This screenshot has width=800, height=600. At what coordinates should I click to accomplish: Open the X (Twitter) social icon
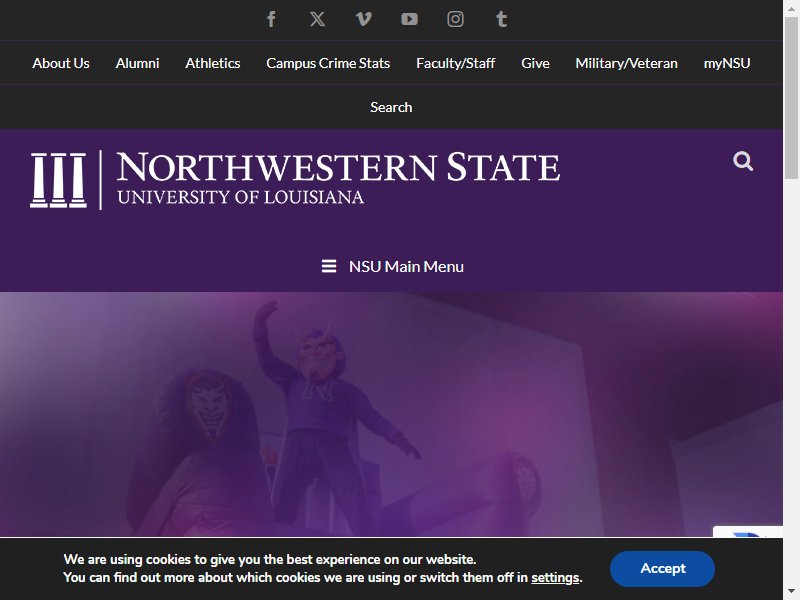pos(317,19)
